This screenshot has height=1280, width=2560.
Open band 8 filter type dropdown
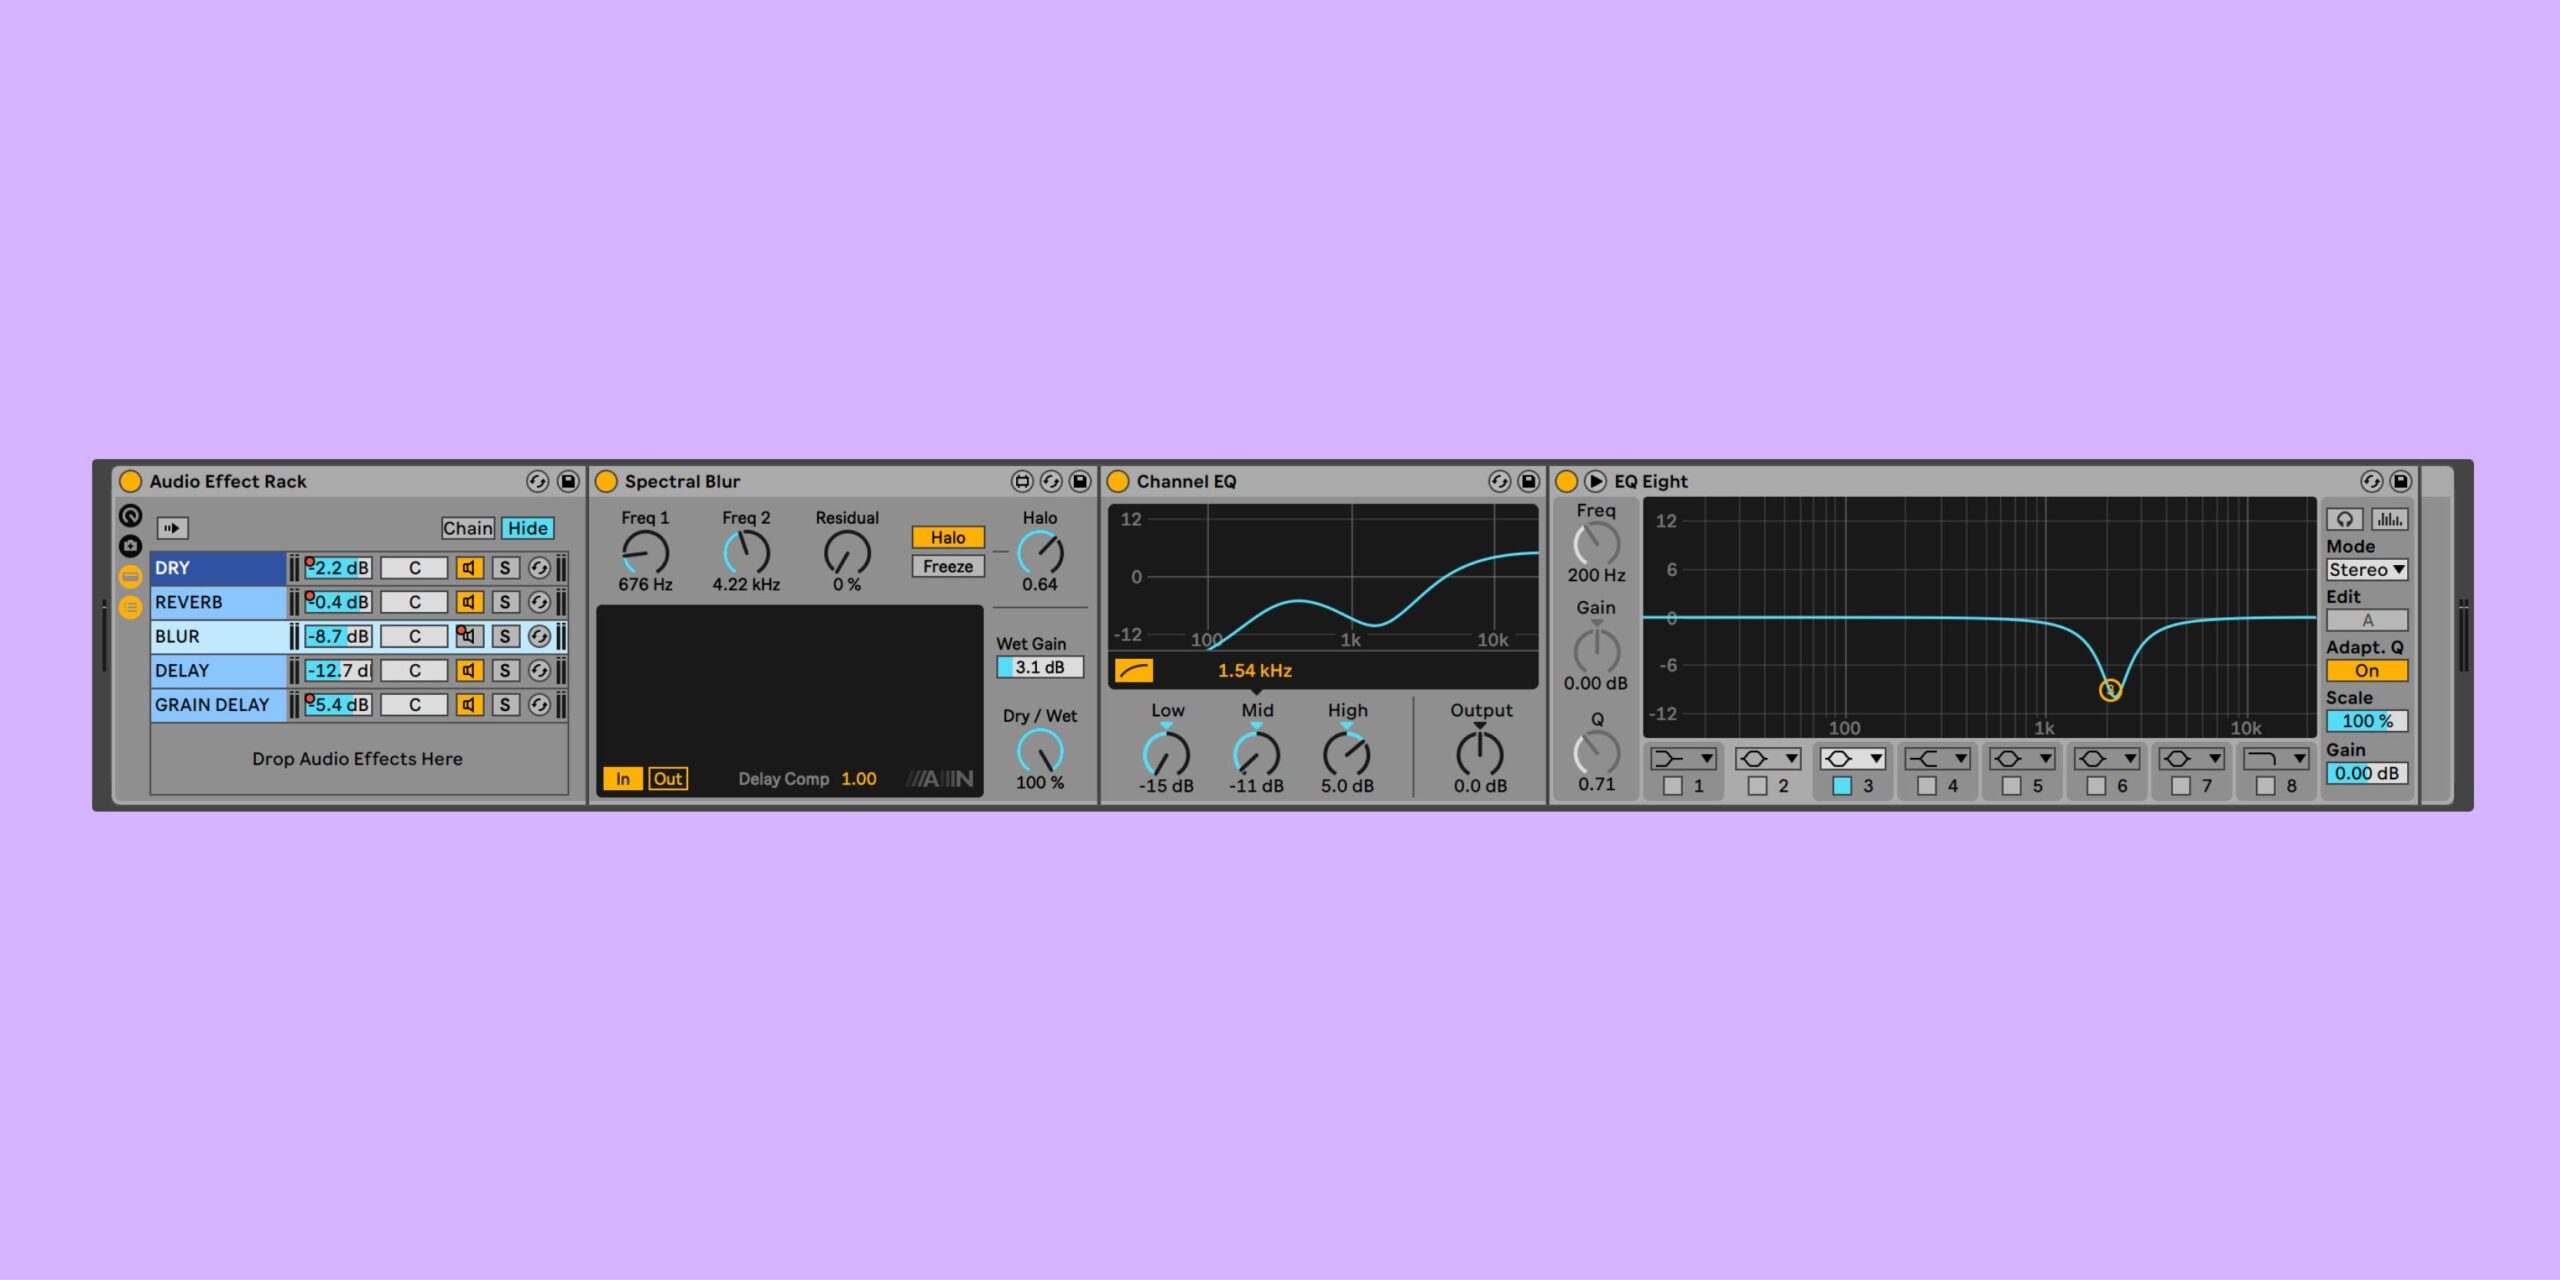click(2276, 759)
